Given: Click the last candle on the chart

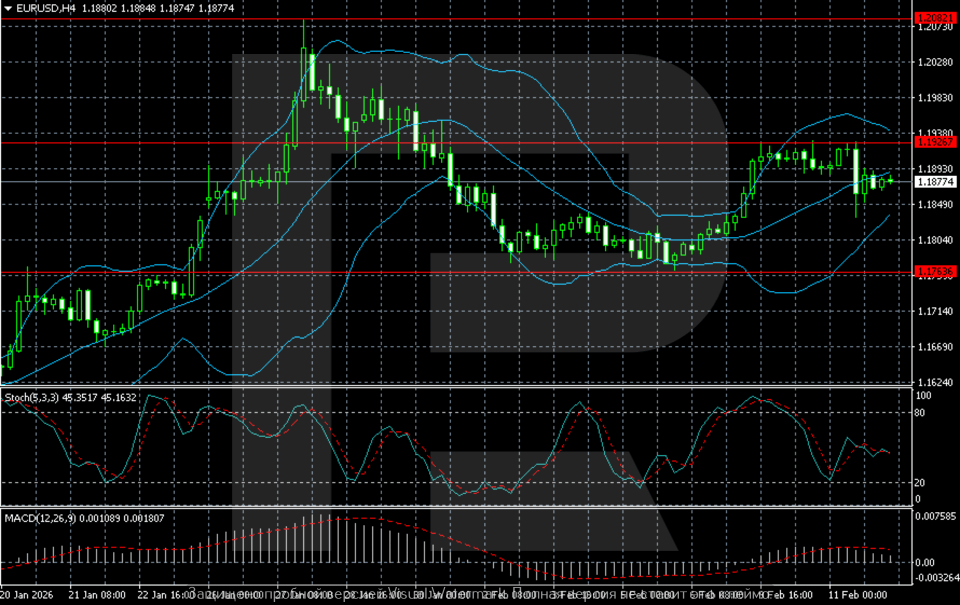Looking at the screenshot, I should [x=889, y=180].
